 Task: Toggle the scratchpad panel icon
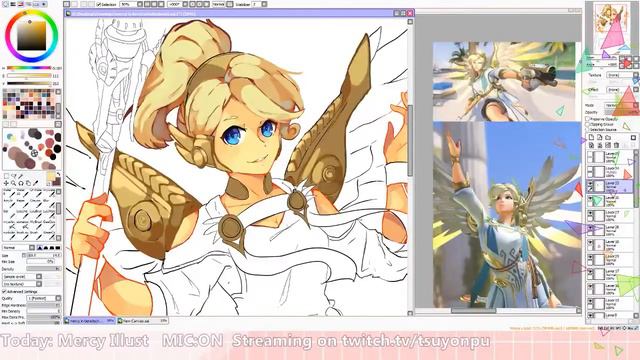[x=44, y=4]
